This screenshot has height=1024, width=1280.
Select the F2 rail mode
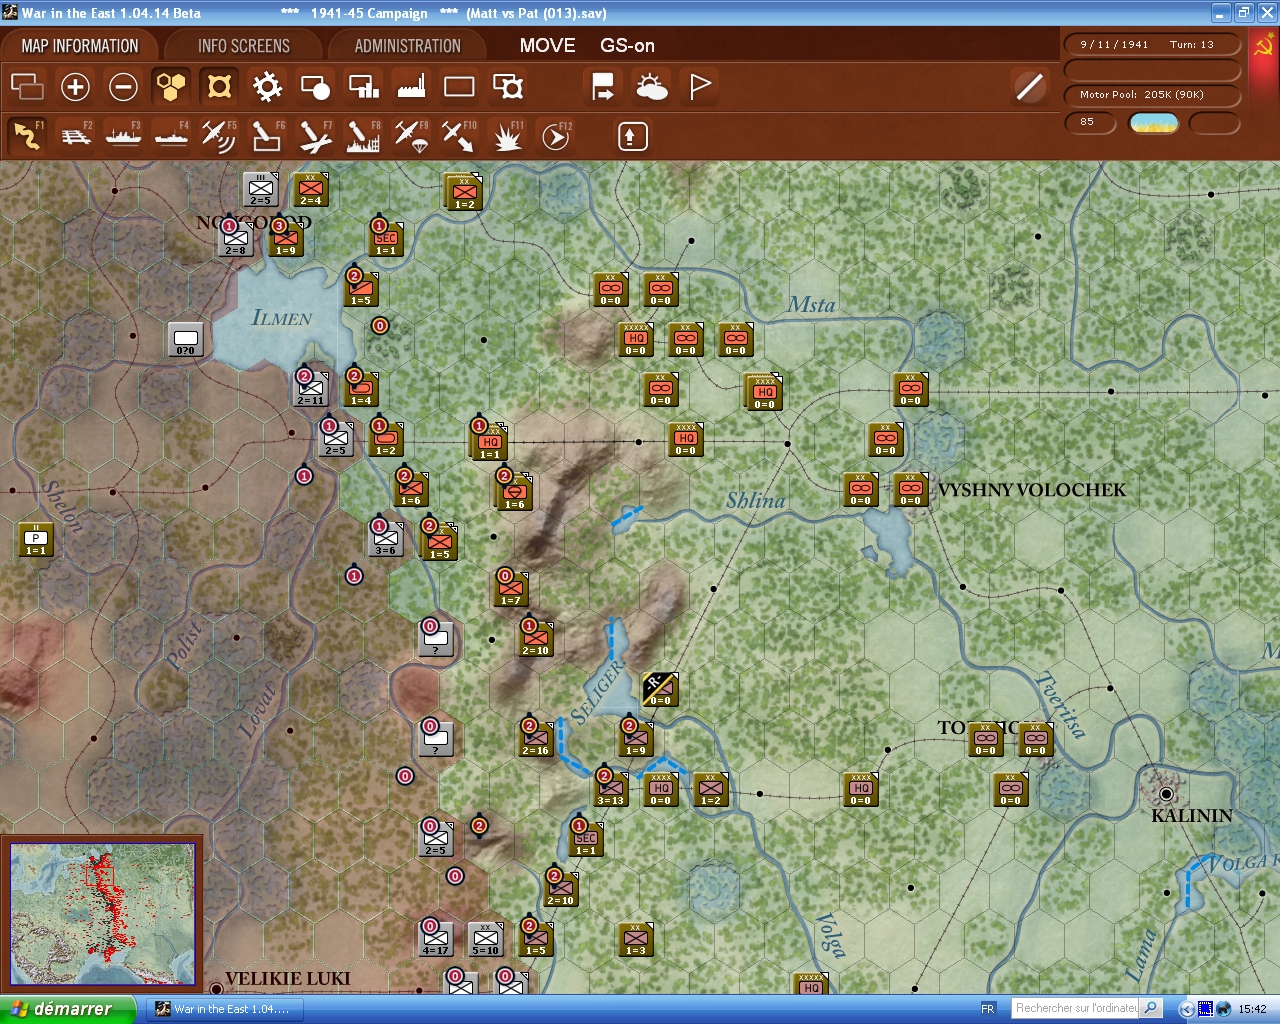[x=75, y=136]
